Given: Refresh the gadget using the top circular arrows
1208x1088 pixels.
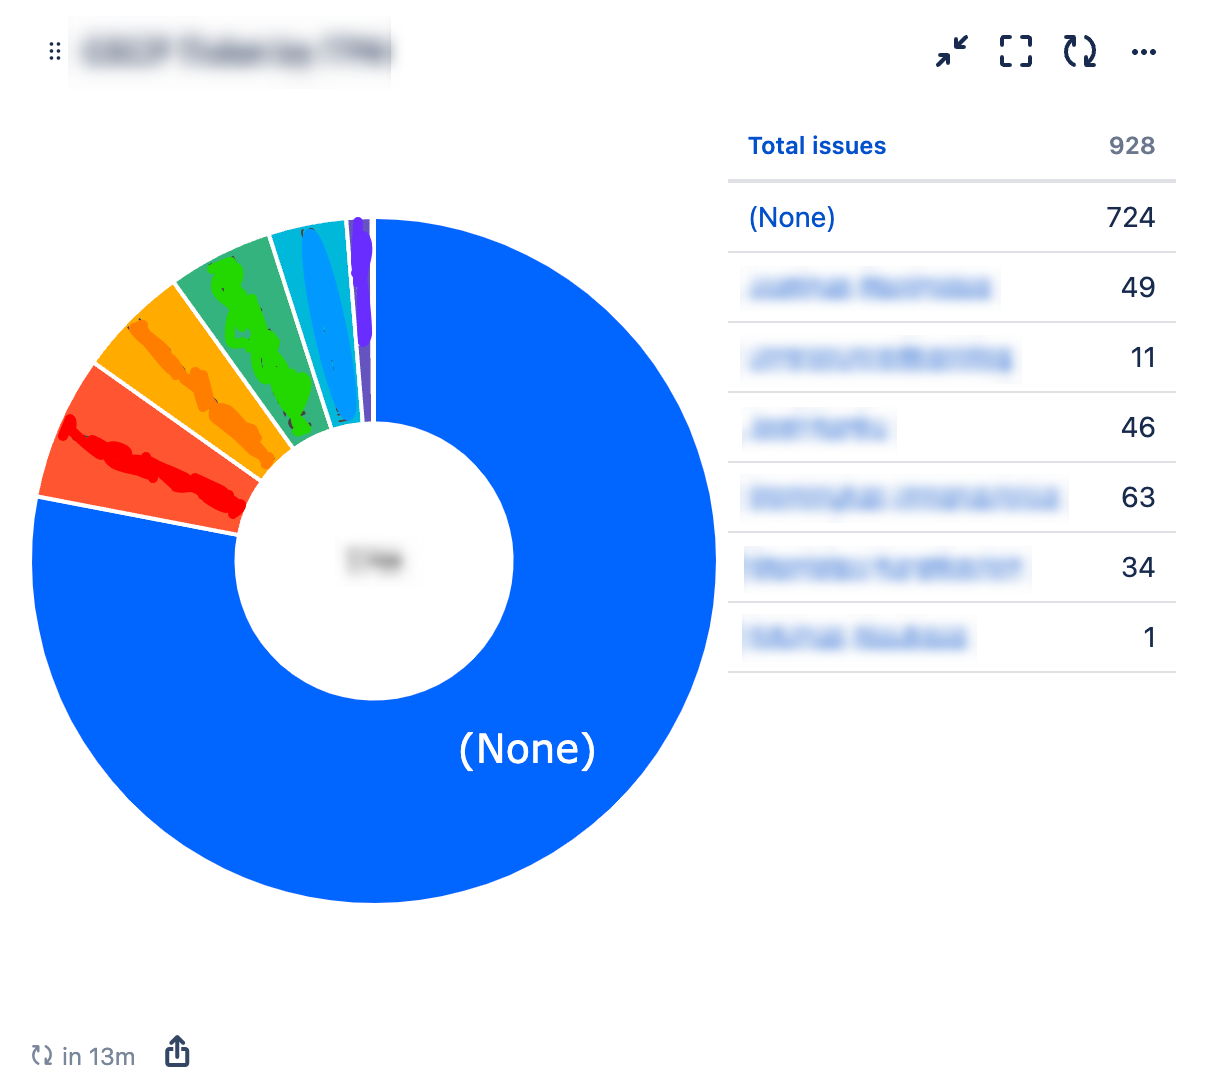Looking at the screenshot, I should pyautogui.click(x=1080, y=51).
